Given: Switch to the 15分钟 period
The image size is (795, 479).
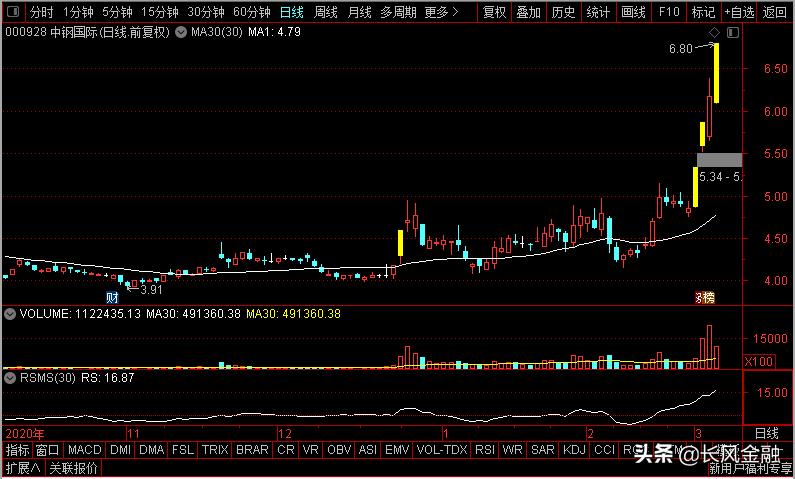Looking at the screenshot, I should click(160, 12).
